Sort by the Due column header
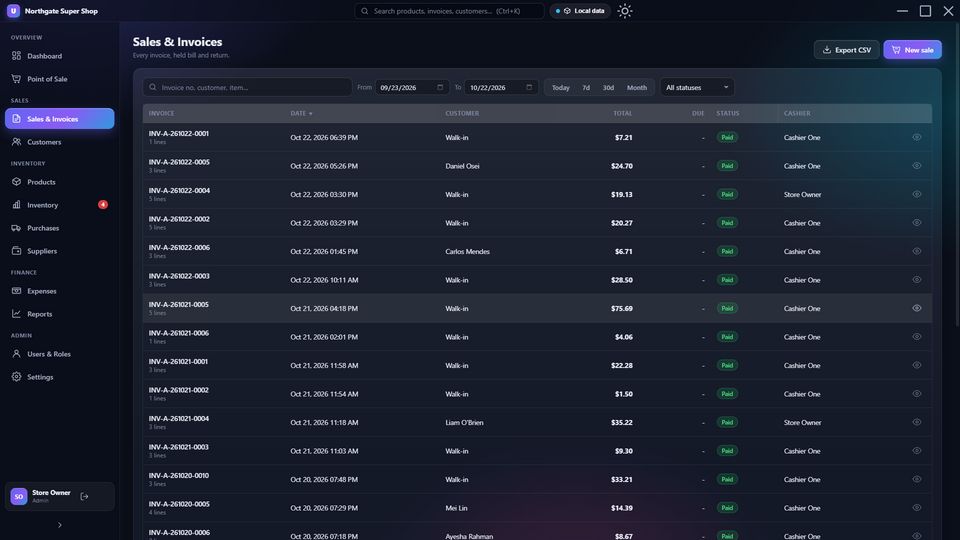Viewport: 960px width, 540px height. click(698, 113)
